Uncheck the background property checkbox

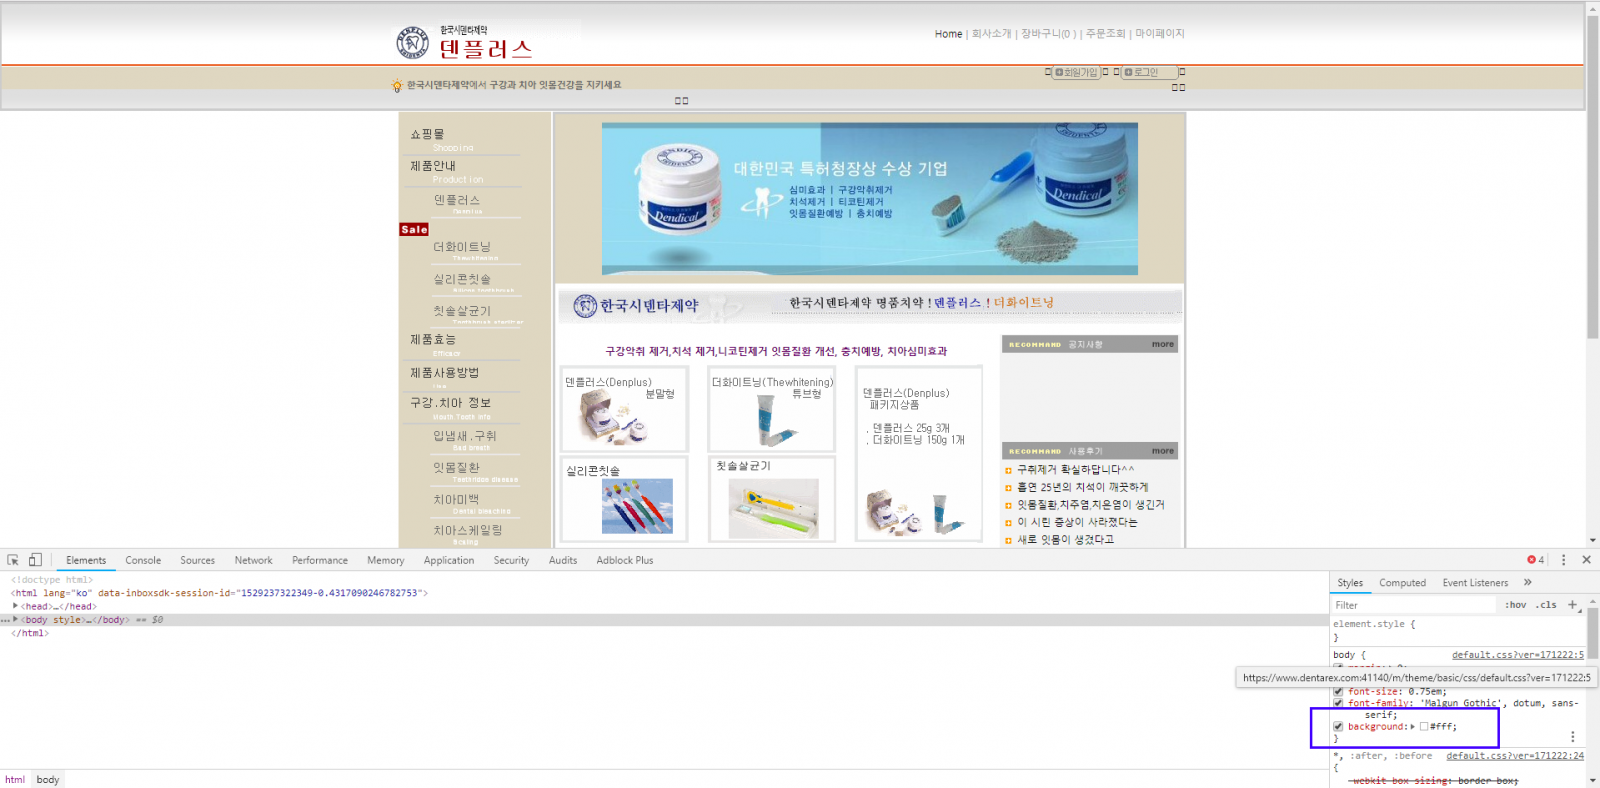[x=1338, y=727]
